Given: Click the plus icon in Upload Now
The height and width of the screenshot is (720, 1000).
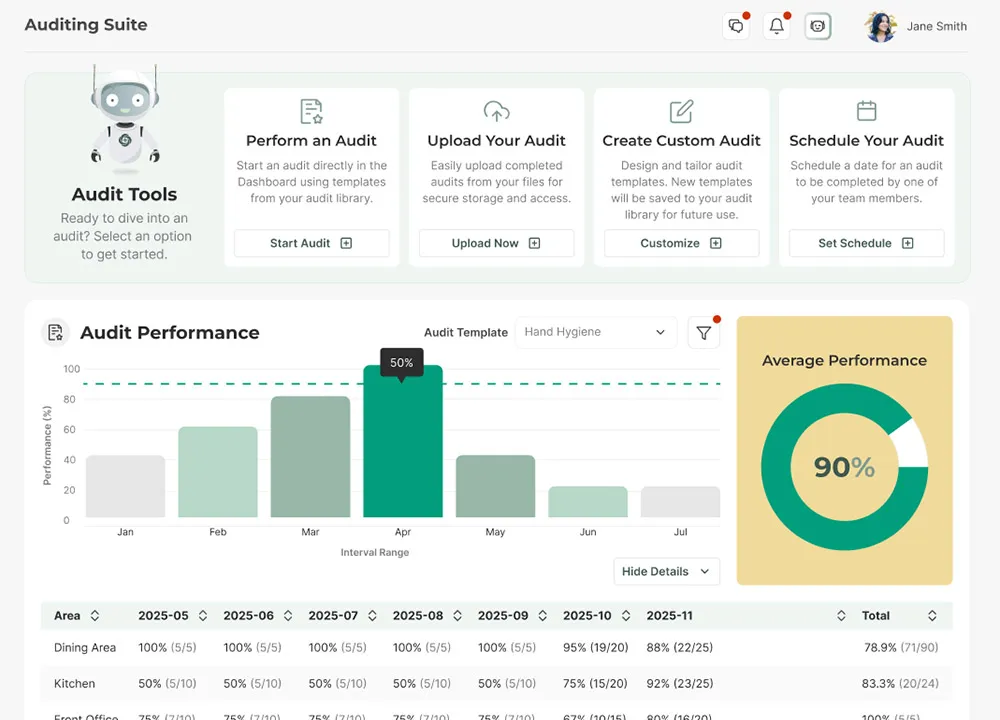Looking at the screenshot, I should pyautogui.click(x=534, y=243).
